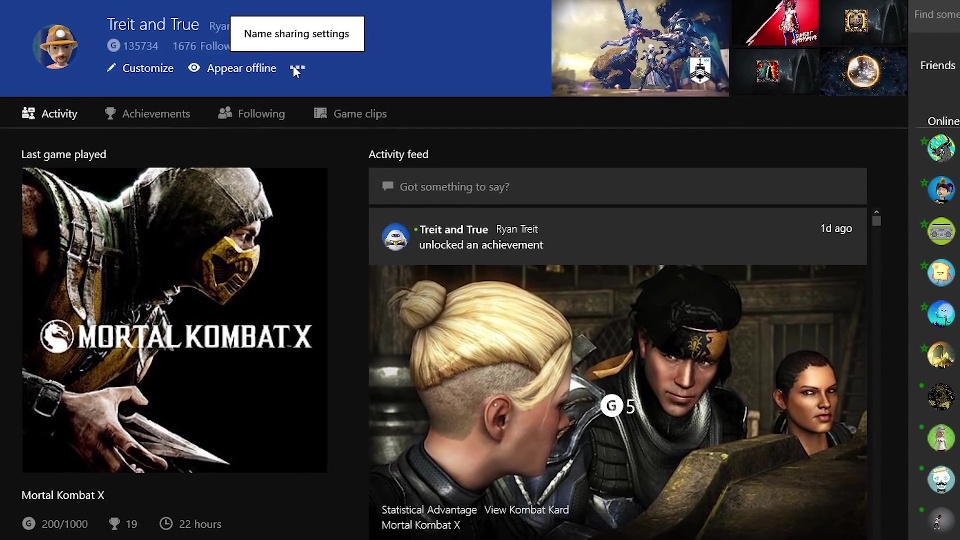Click the G 5 gamerscore badge on image

coord(618,405)
